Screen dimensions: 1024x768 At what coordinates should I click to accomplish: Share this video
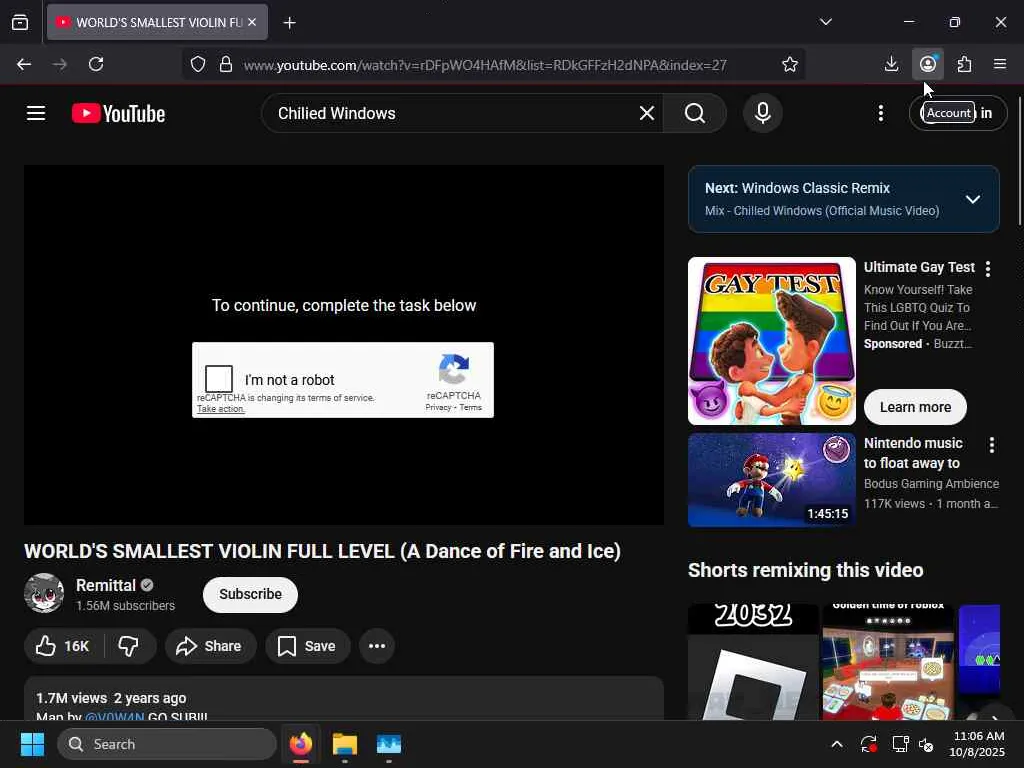point(210,646)
